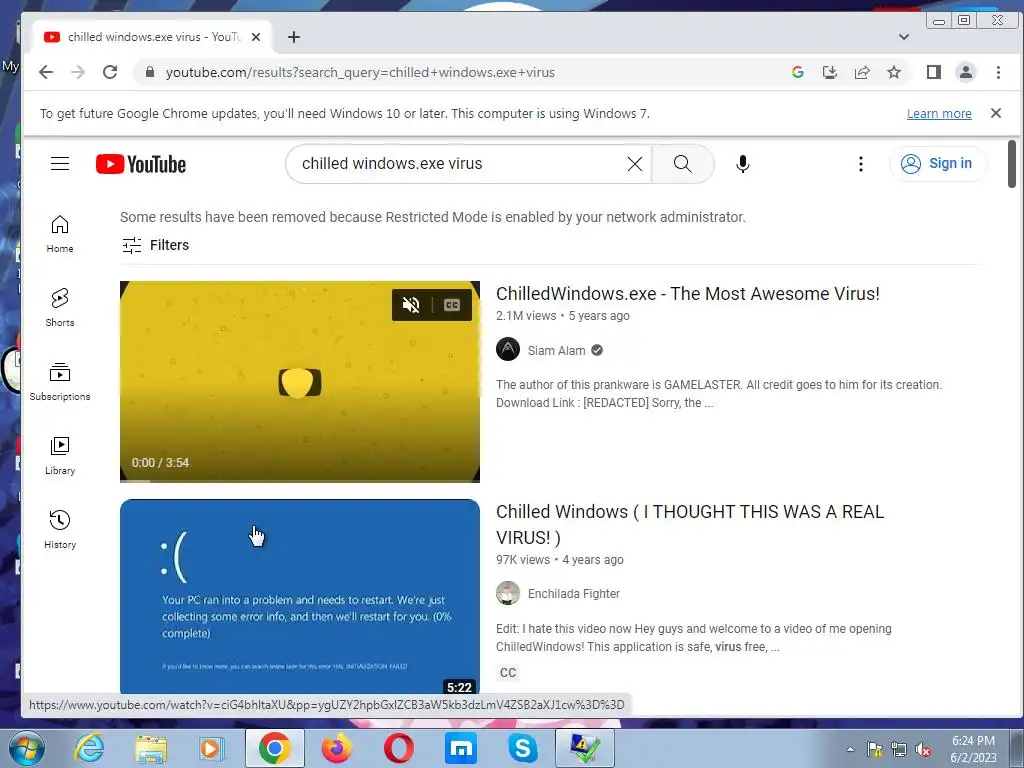The height and width of the screenshot is (768, 1024).
Task: Launch Firefox from the taskbar
Action: point(337,748)
